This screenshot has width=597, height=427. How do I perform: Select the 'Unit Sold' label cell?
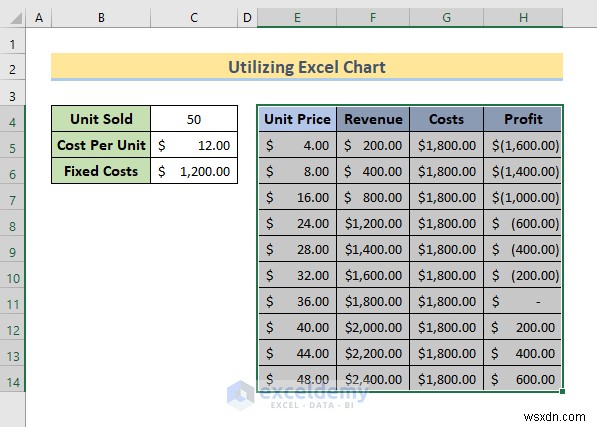[x=101, y=119]
